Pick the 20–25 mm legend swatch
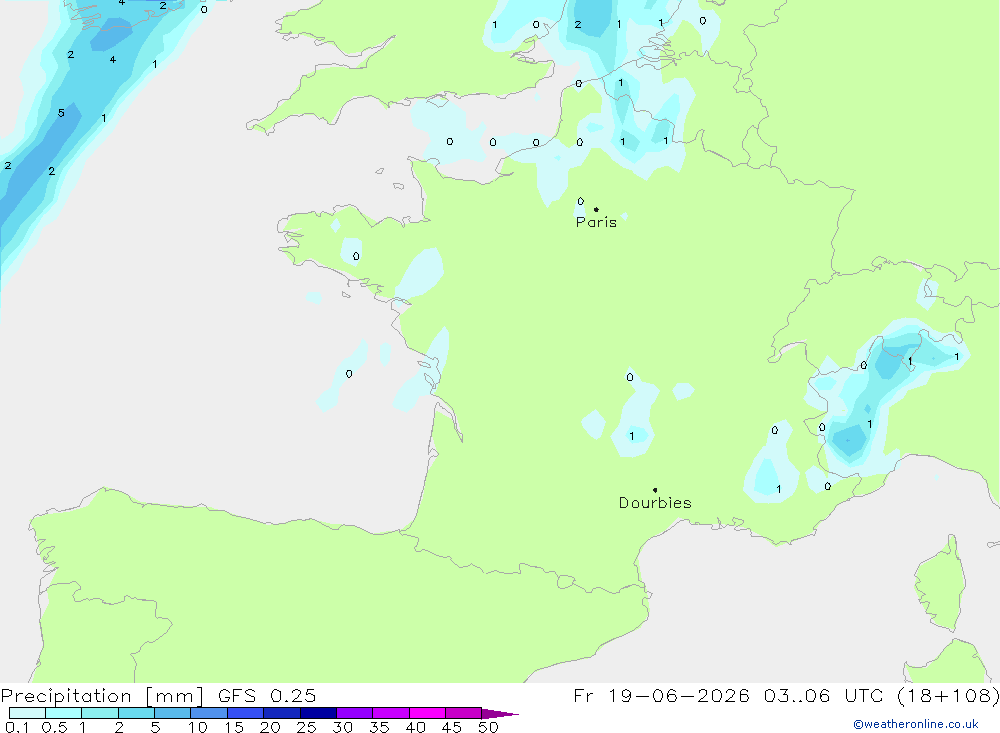This screenshot has height=733, width=1000. (x=282, y=713)
